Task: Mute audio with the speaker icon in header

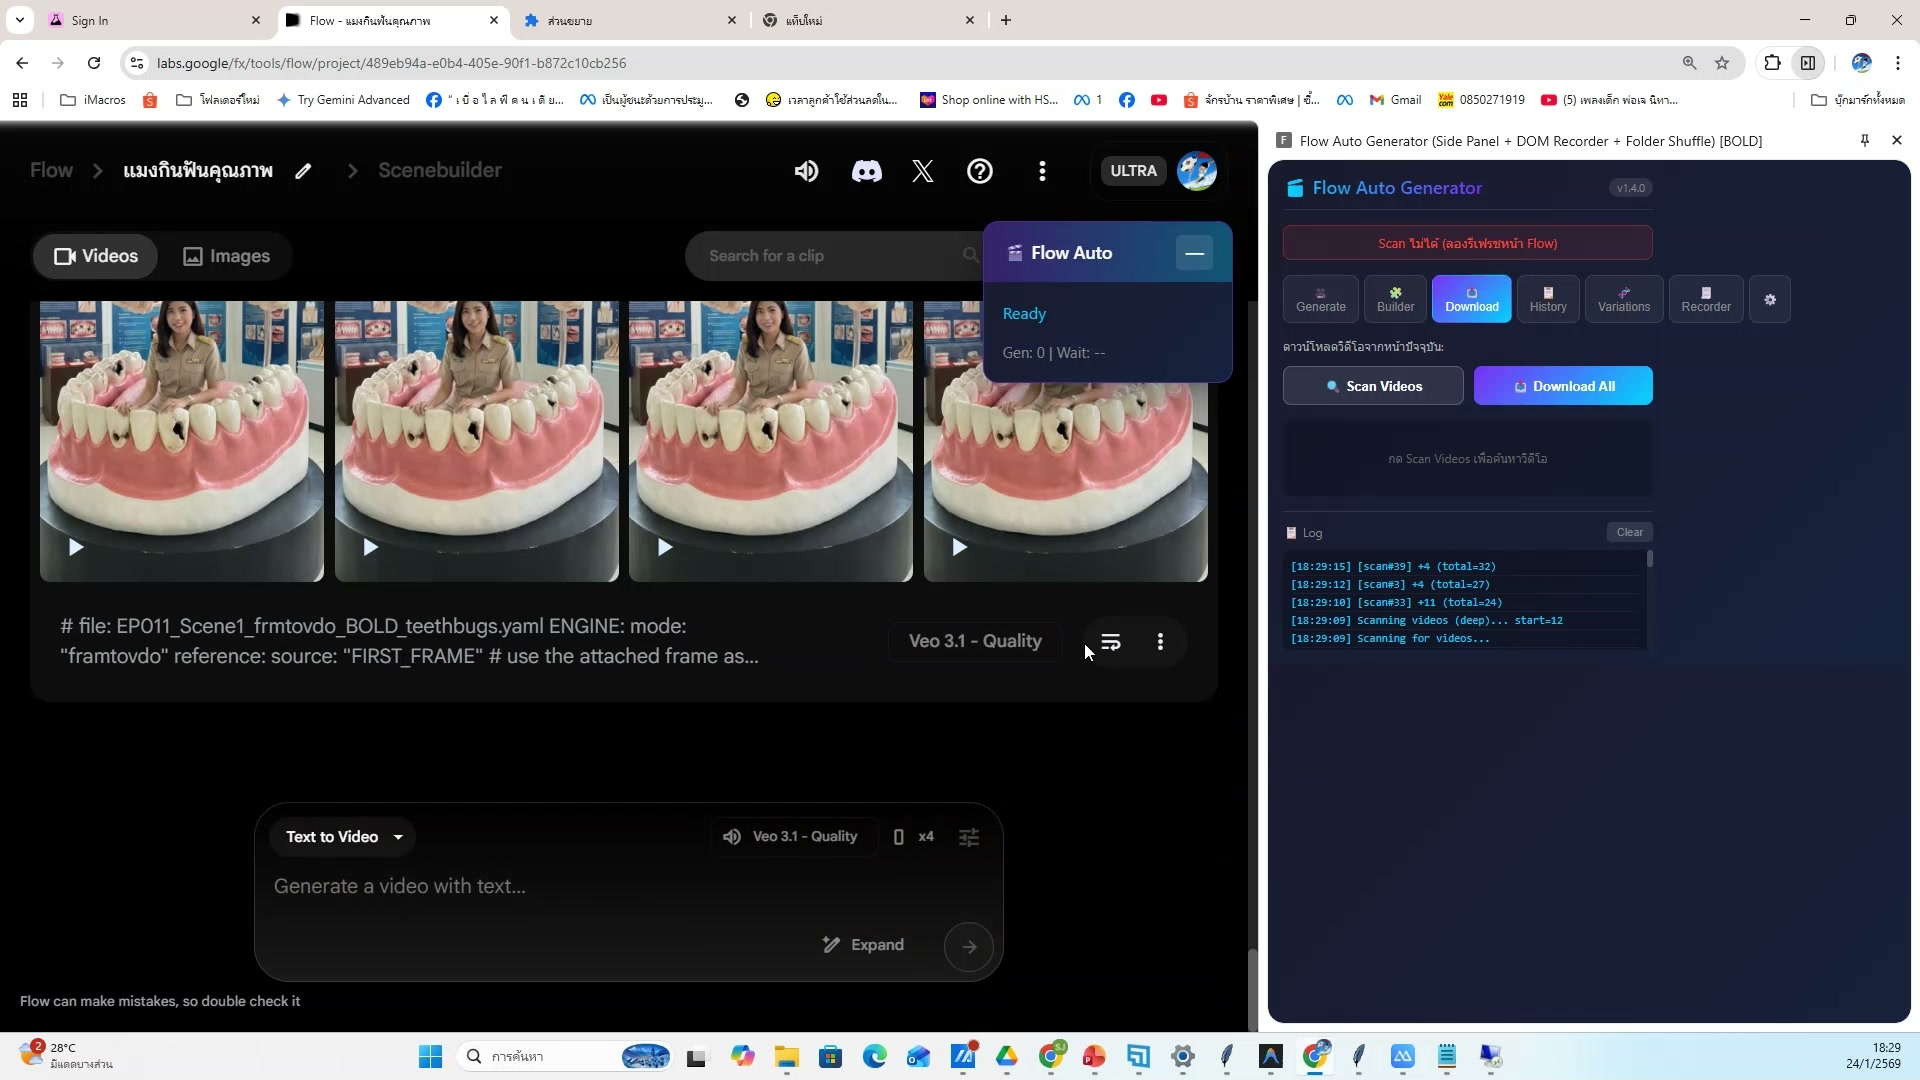Action: 806,171
